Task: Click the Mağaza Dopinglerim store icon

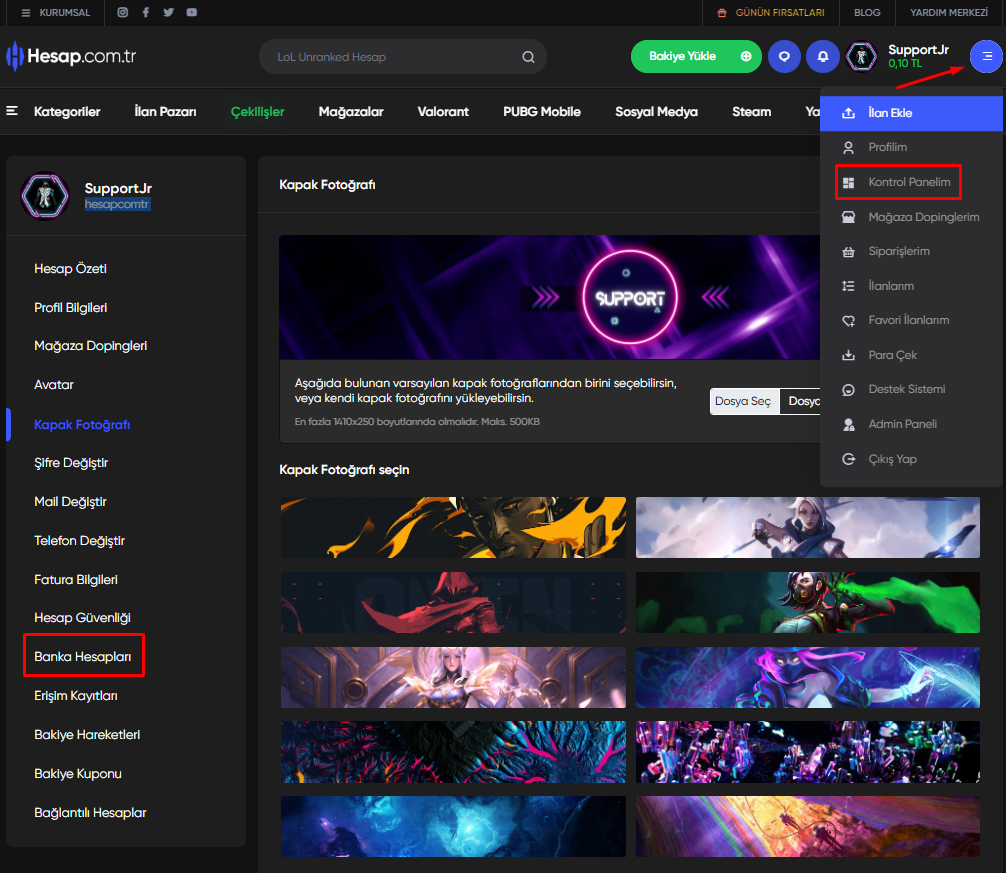Action: coord(848,217)
